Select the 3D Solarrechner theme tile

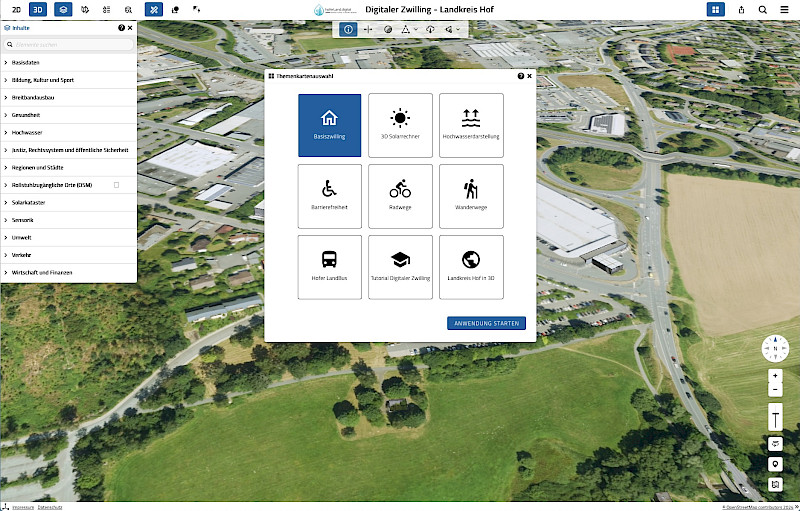tap(400, 124)
